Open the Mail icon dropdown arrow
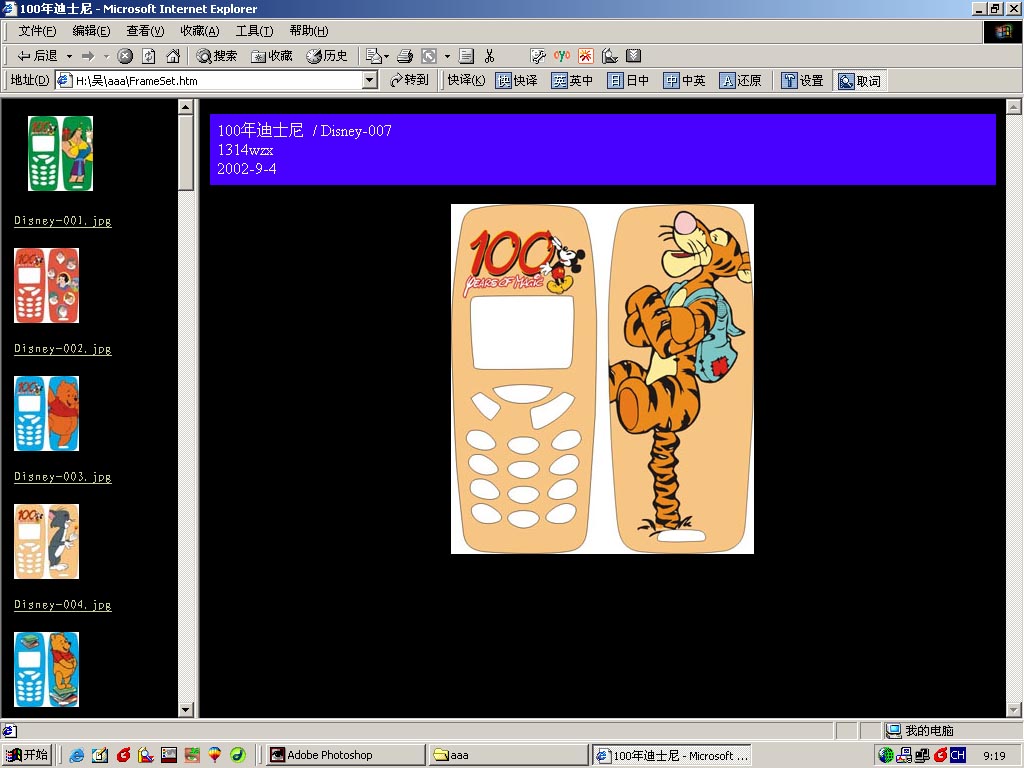1024x768 pixels. click(x=387, y=56)
